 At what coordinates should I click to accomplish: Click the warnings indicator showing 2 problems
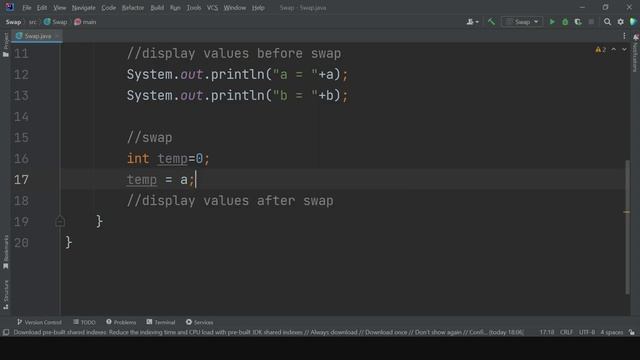point(600,50)
